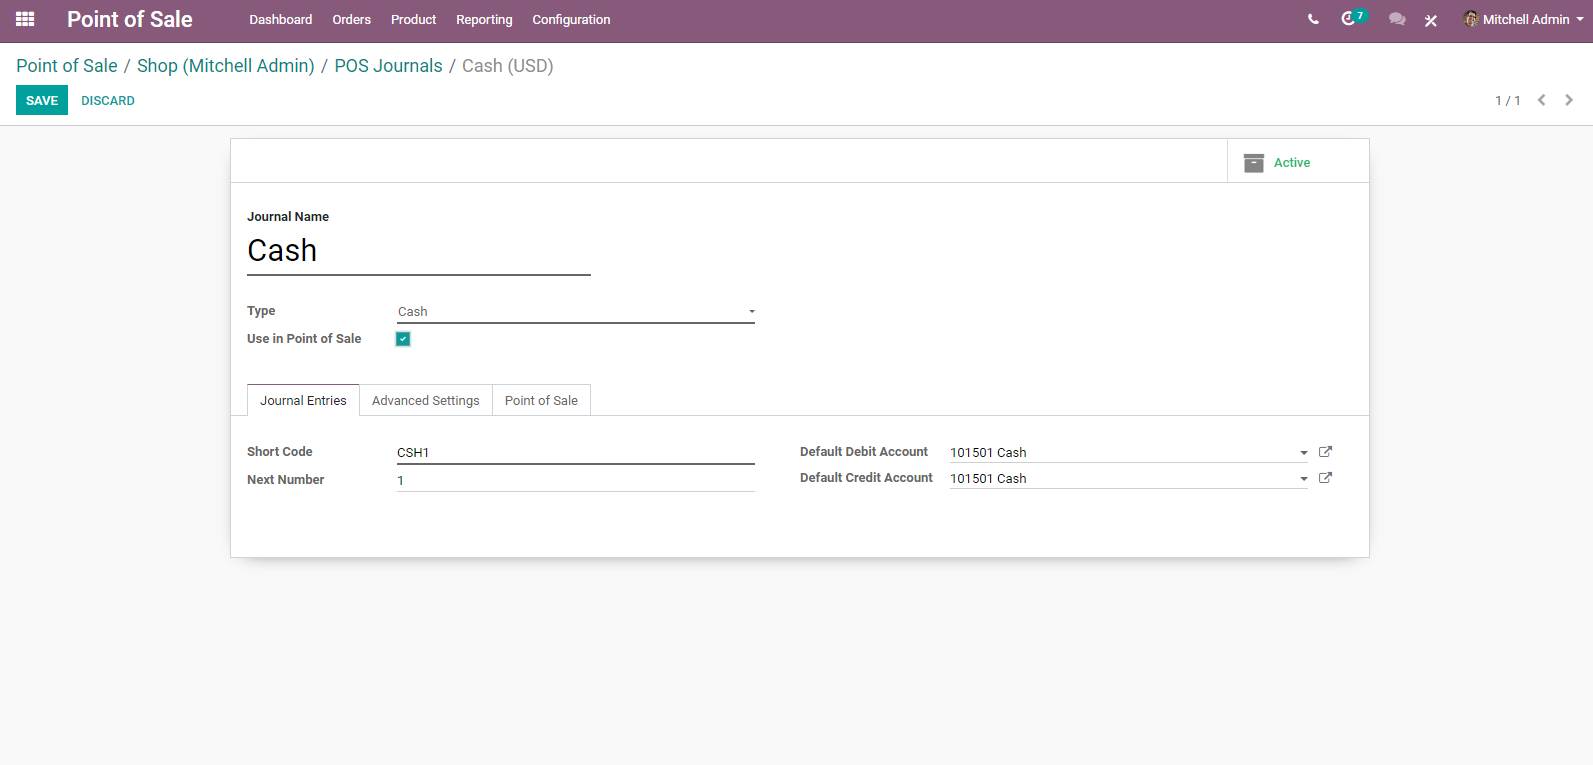Edit the Next Number field

[575, 481]
